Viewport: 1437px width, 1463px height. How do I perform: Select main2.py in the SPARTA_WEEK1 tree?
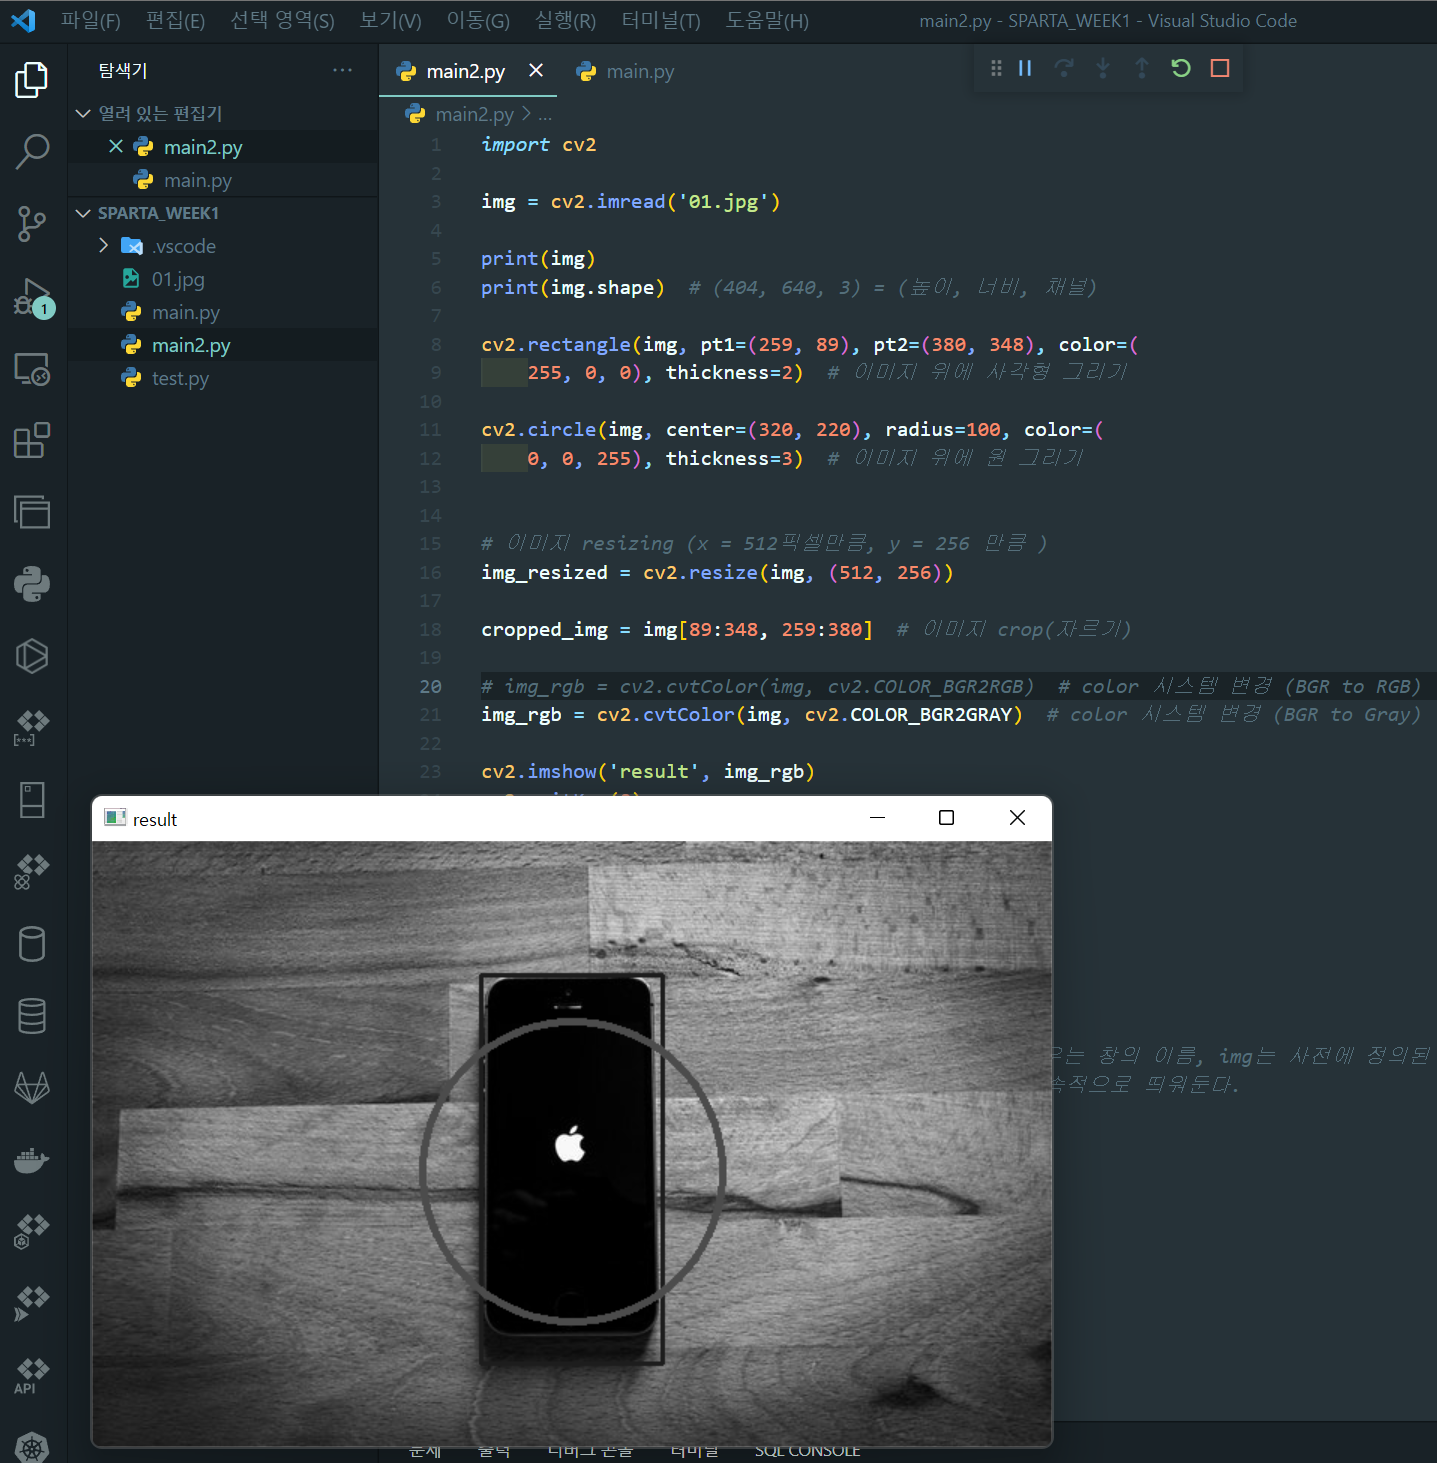[x=191, y=345]
